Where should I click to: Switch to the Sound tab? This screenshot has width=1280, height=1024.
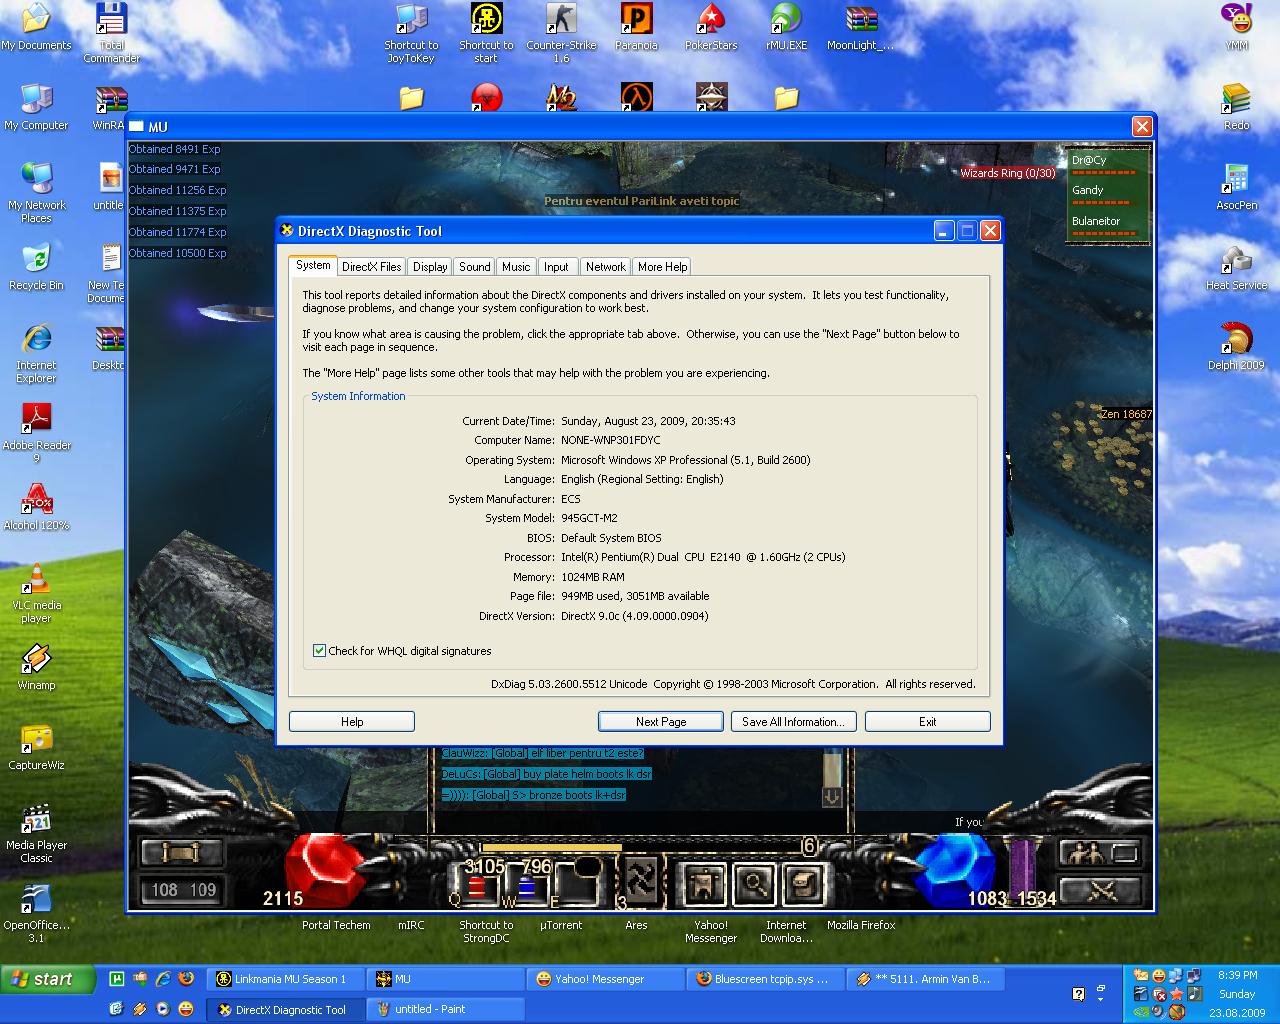coord(475,267)
